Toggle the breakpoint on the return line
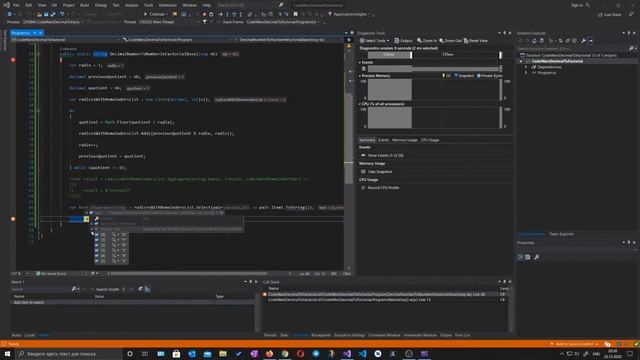 [x=13, y=219]
